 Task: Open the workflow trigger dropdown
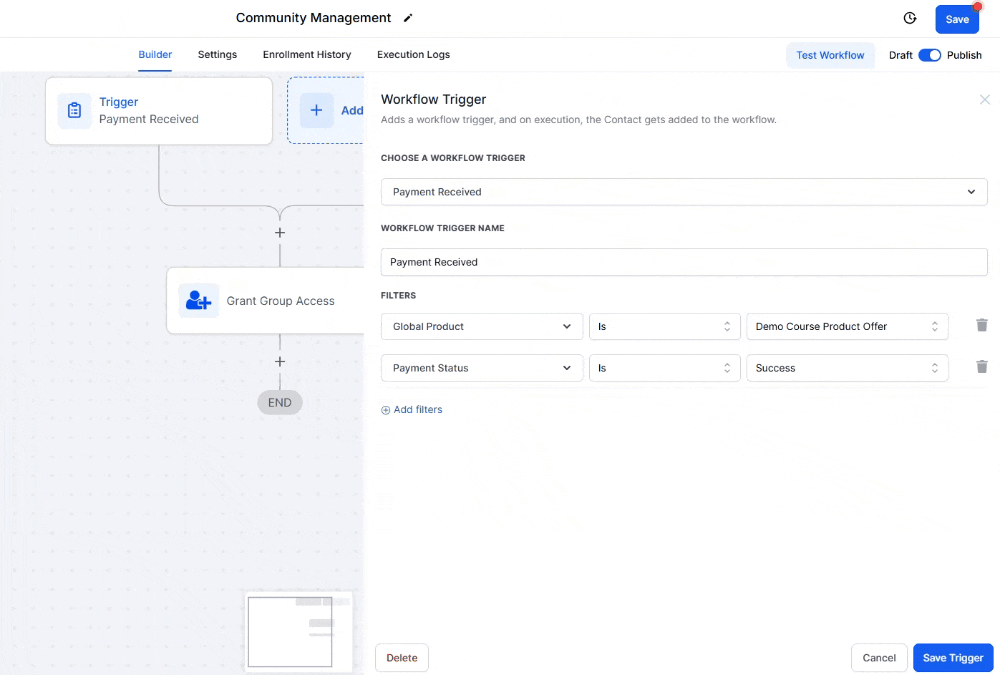click(x=684, y=192)
